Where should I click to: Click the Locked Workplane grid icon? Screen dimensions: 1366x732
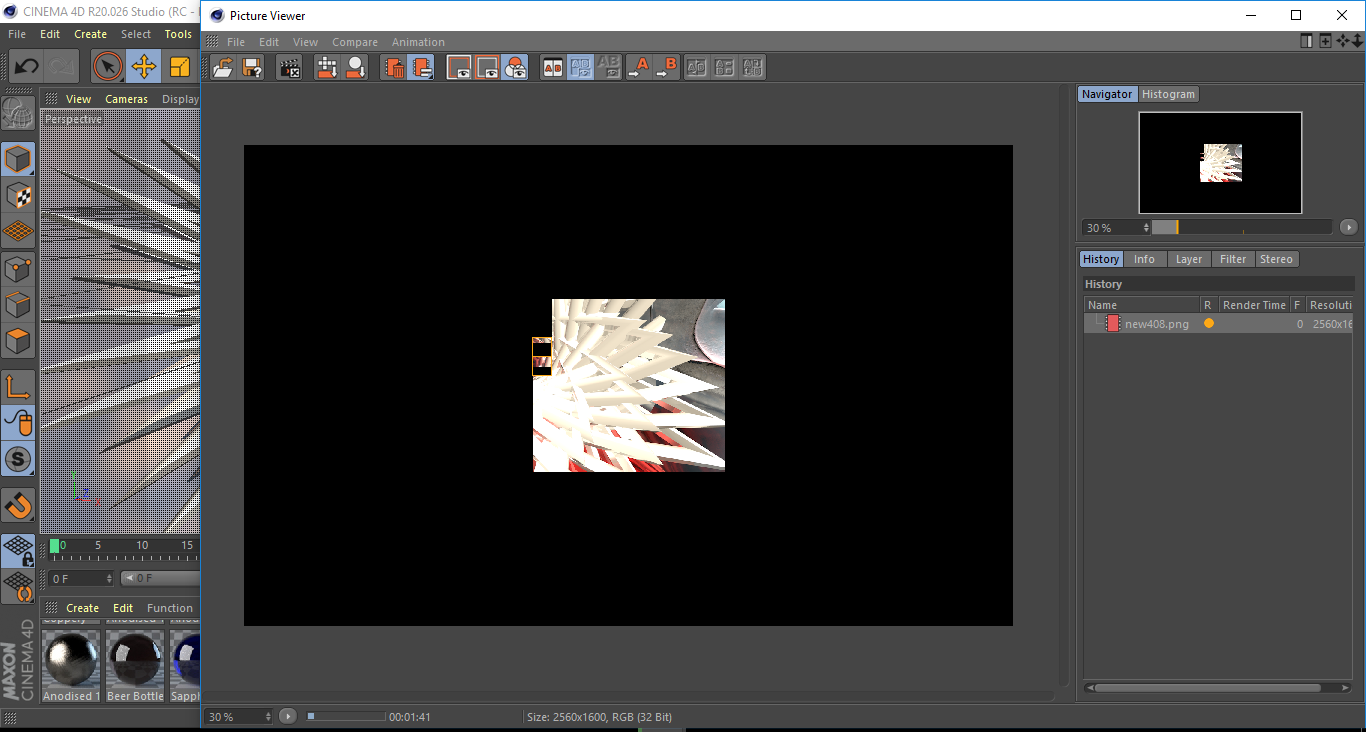(18, 550)
